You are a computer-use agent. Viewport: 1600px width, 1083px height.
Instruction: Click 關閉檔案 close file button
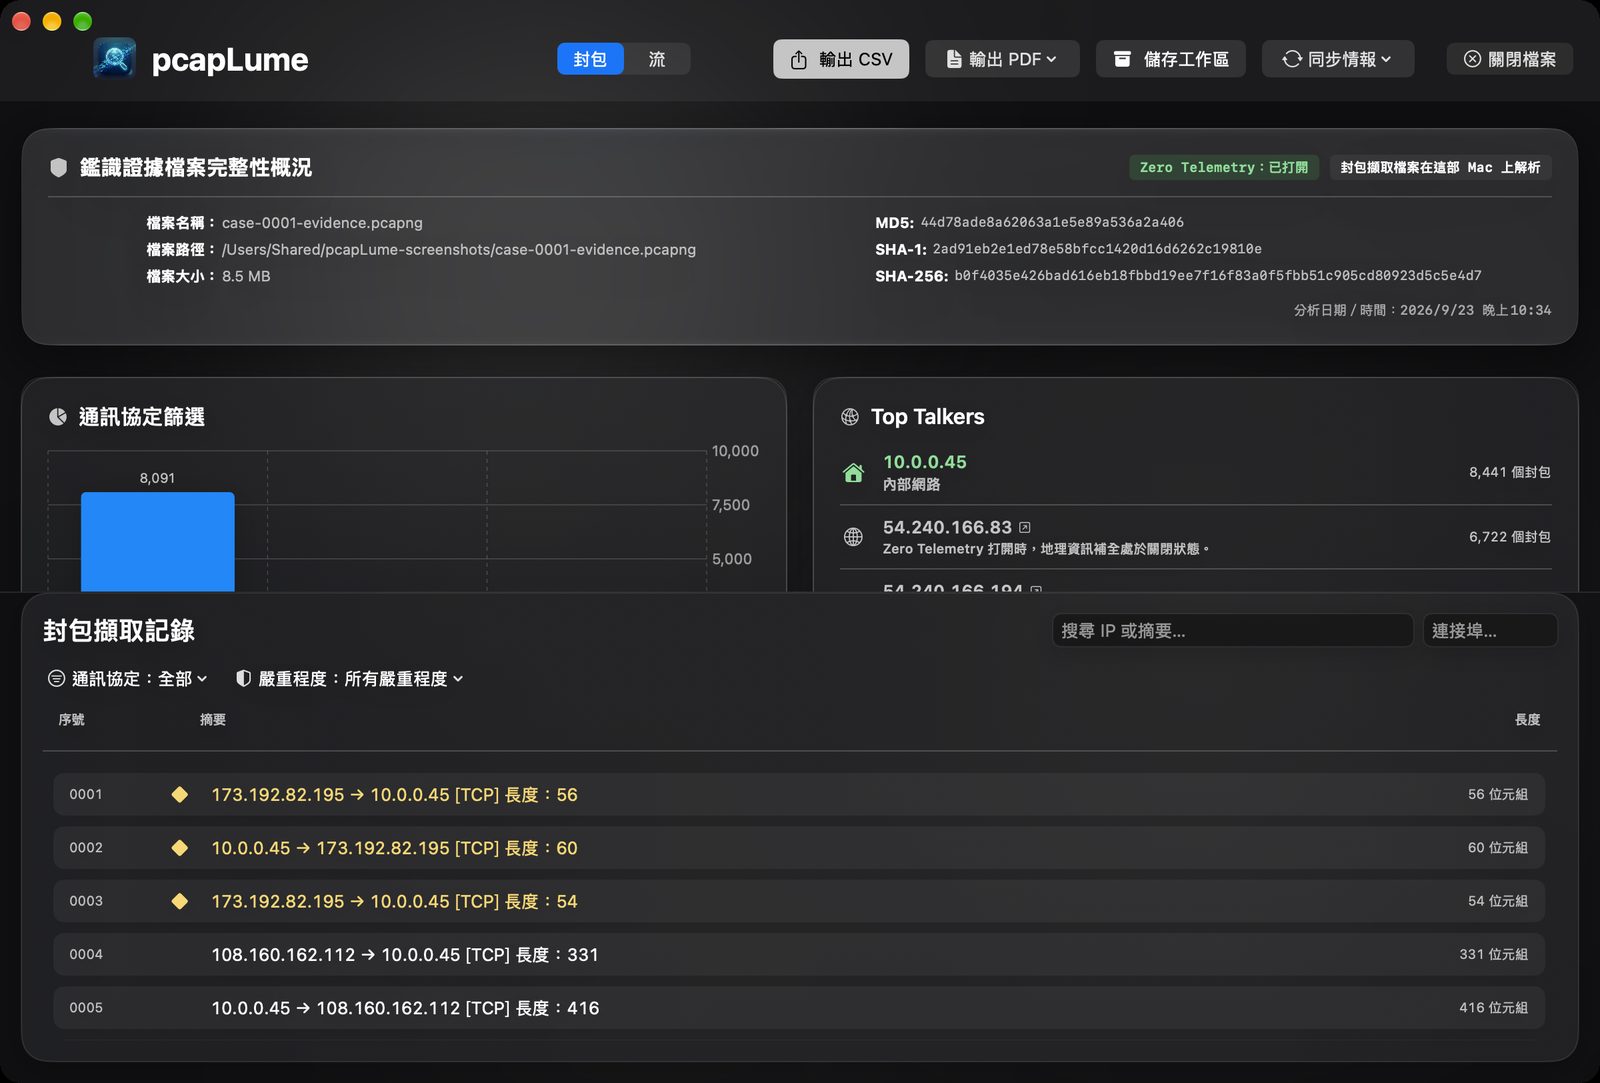click(x=1510, y=59)
